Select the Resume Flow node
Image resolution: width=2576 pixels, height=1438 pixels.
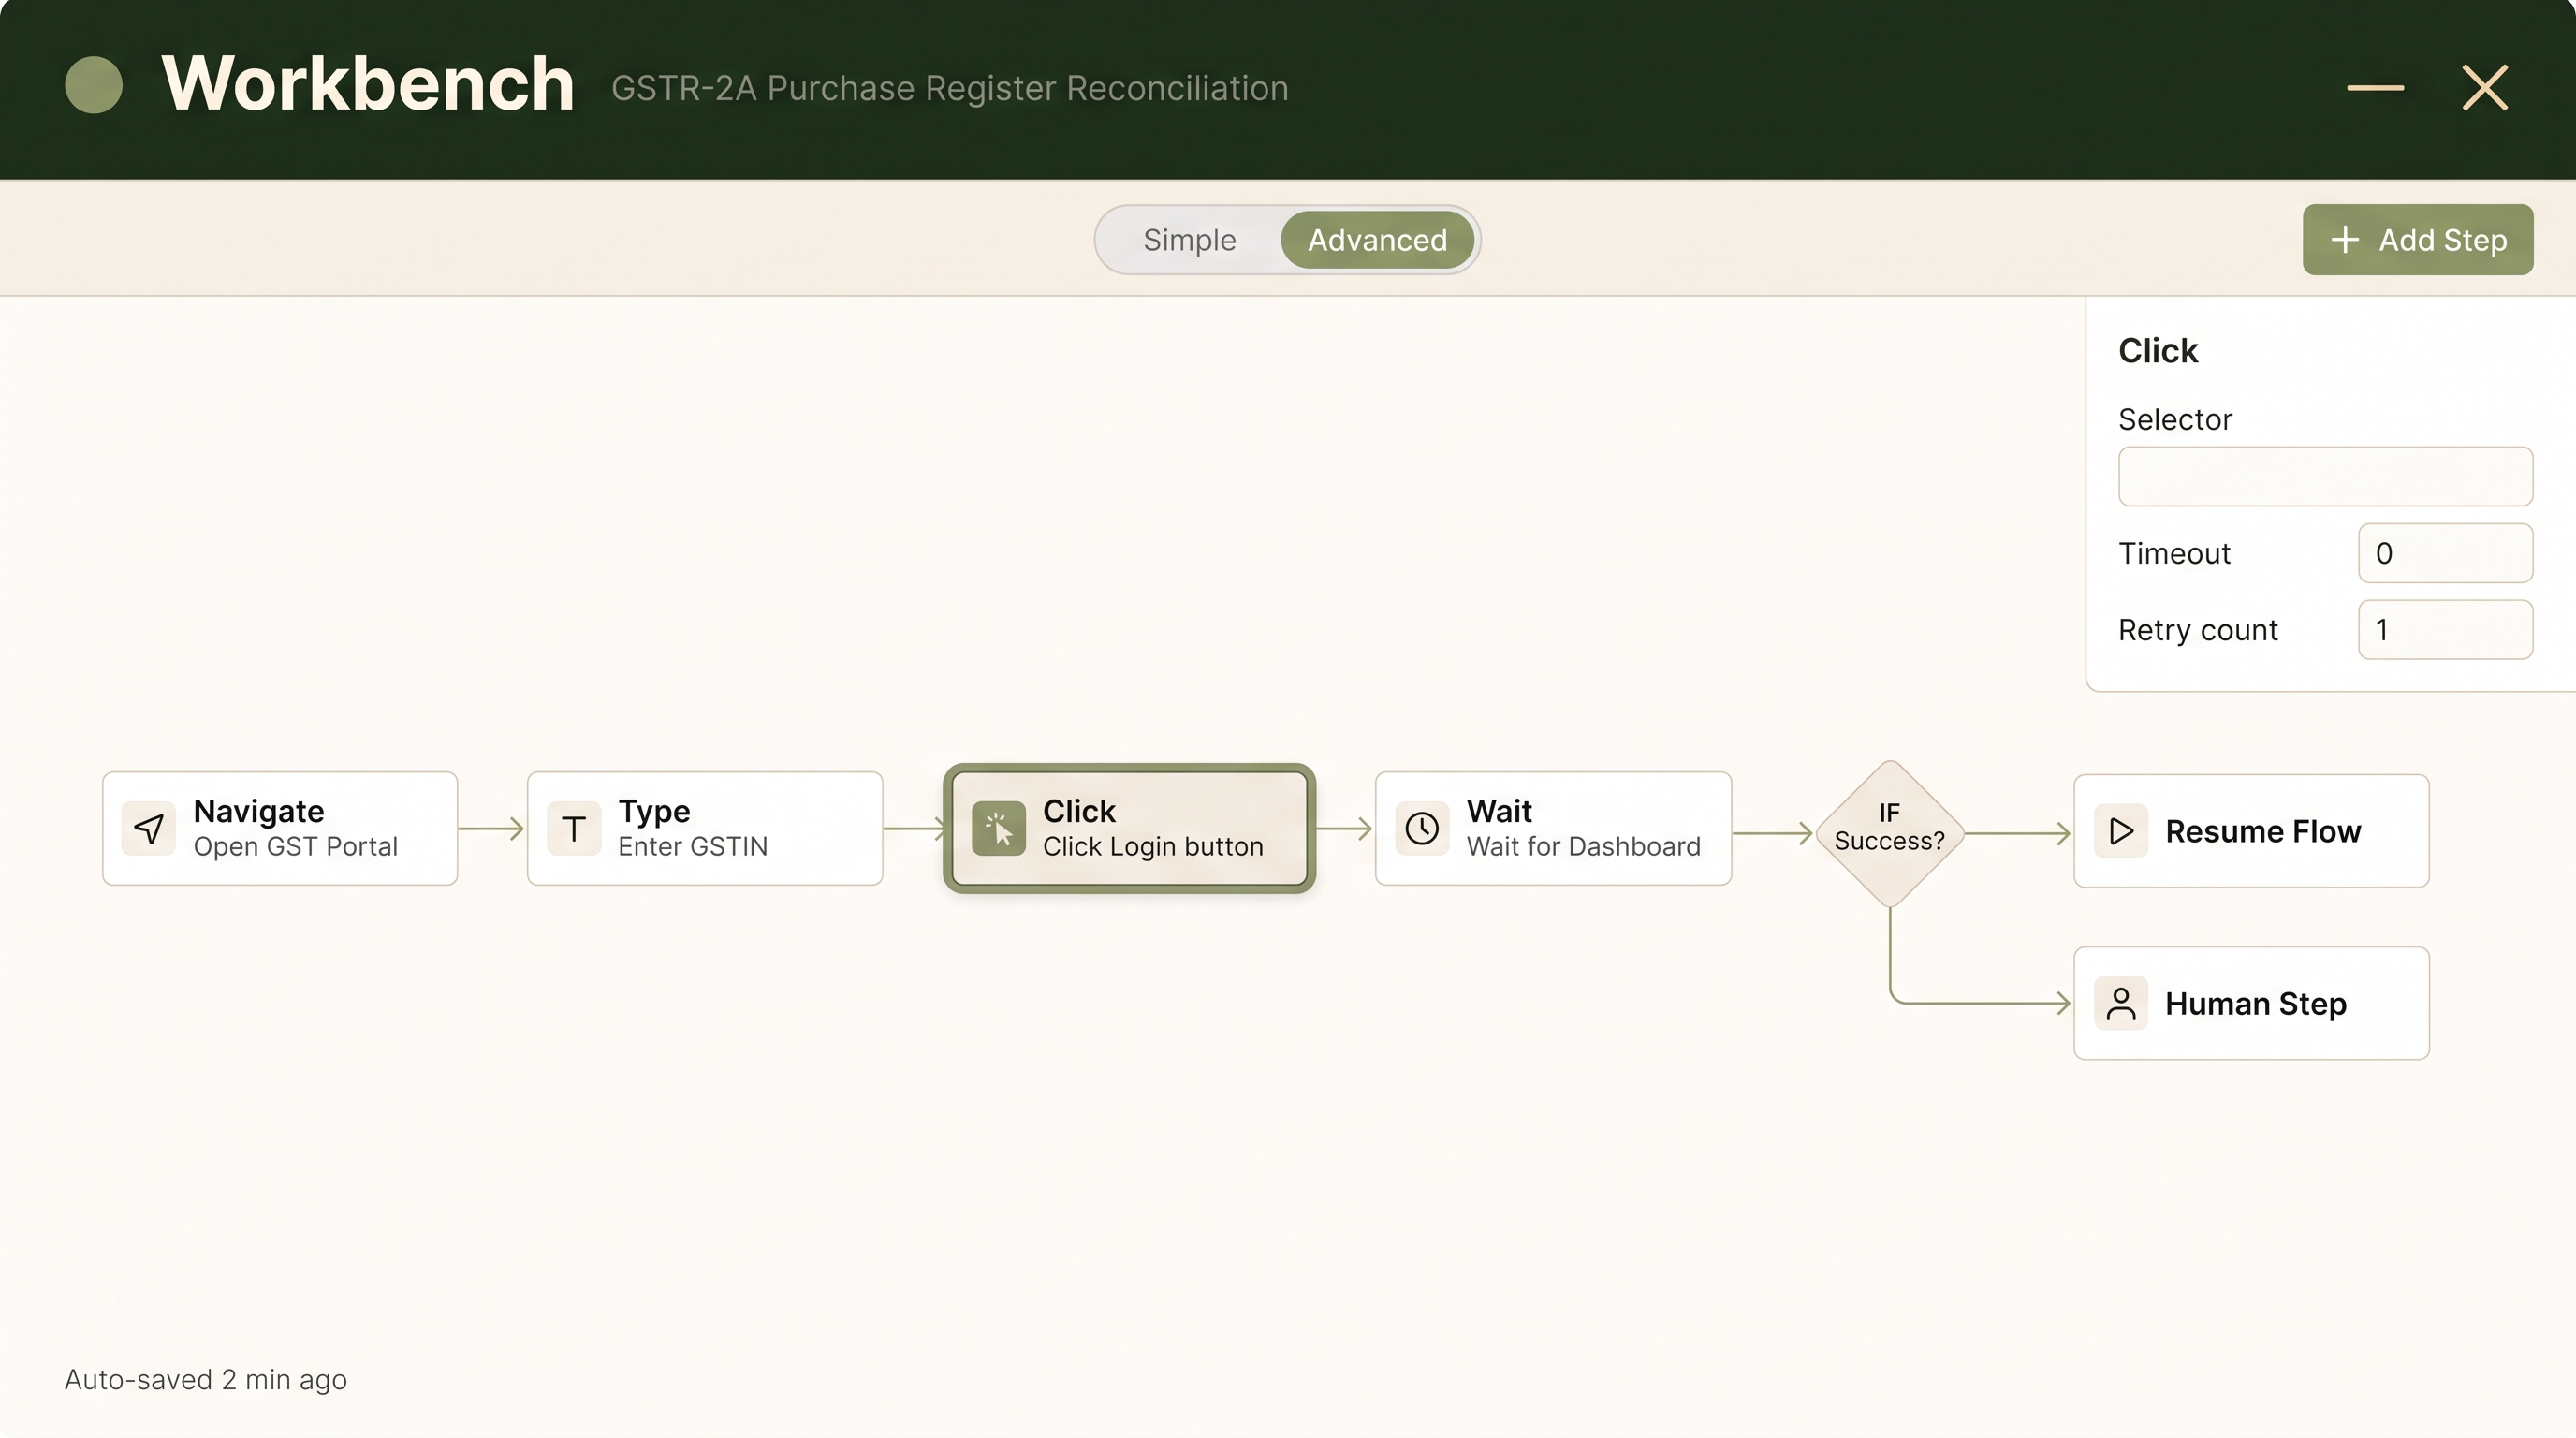pyautogui.click(x=2251, y=831)
